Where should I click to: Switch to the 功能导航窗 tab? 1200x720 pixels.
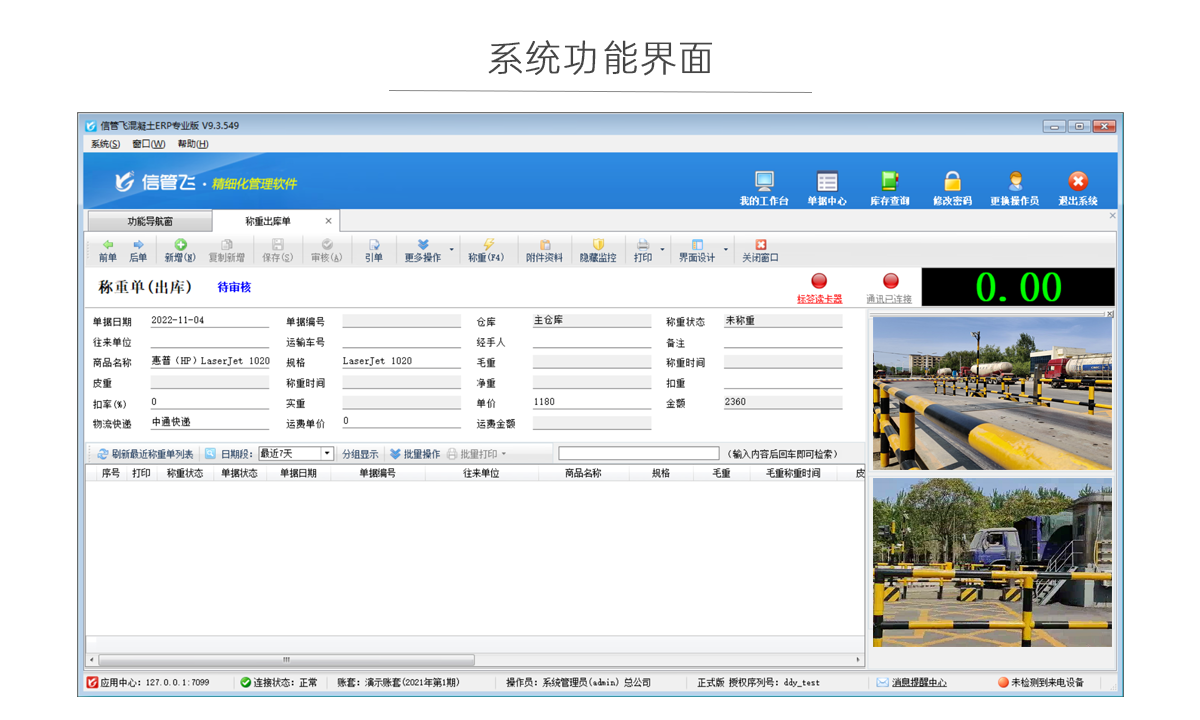point(149,221)
